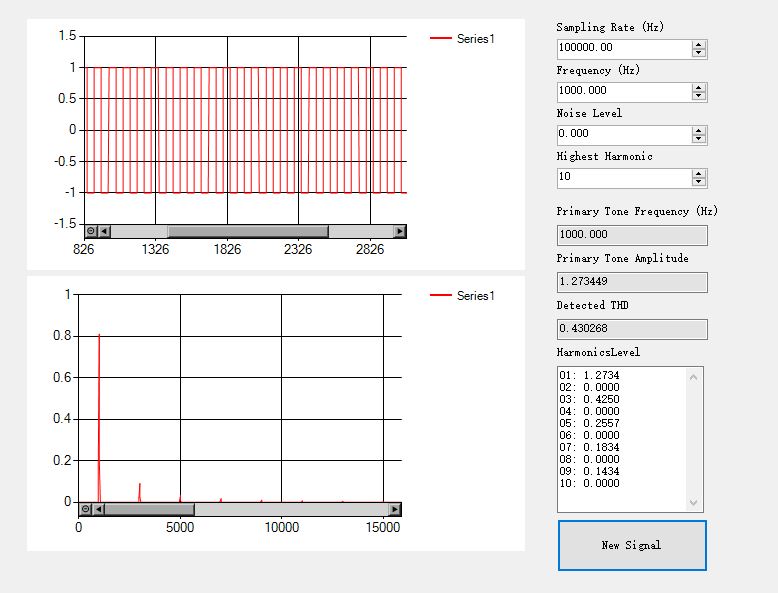This screenshot has width=778, height=593.
Task: Click the Frequency (Hz) input field
Action: (624, 92)
